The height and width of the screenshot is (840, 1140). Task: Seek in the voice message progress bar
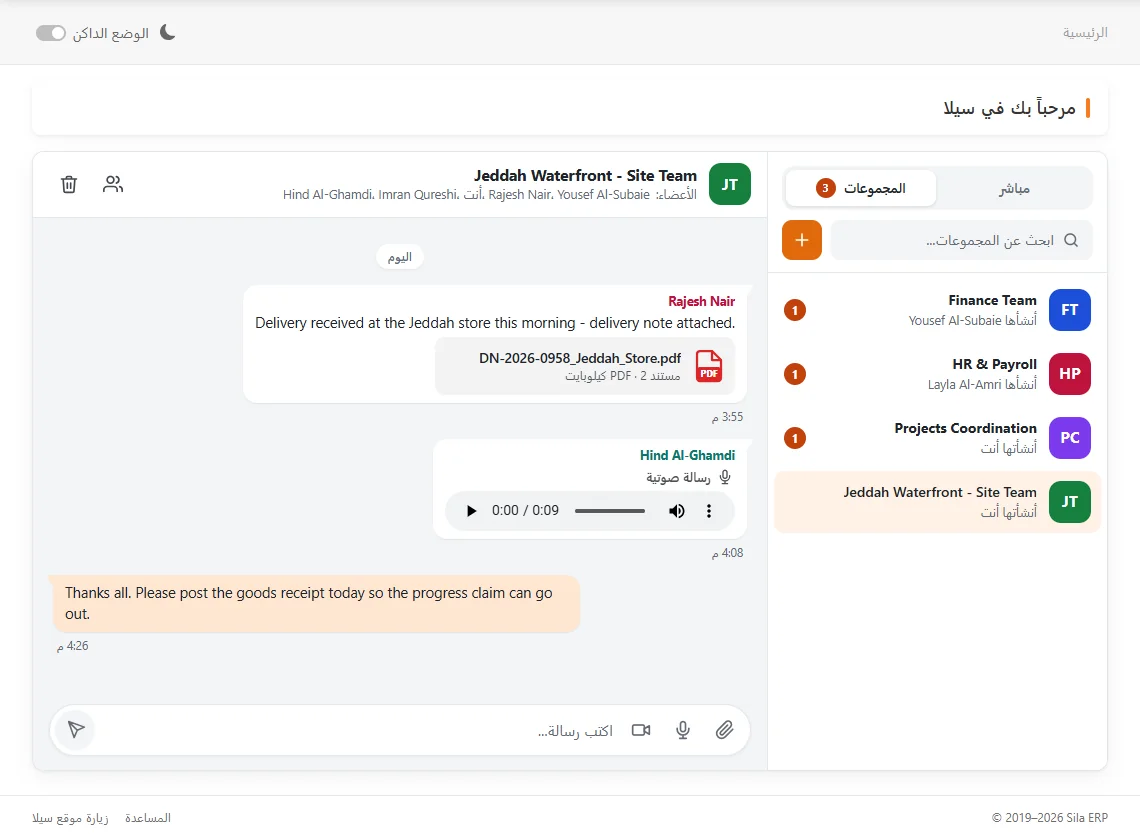tap(610, 511)
